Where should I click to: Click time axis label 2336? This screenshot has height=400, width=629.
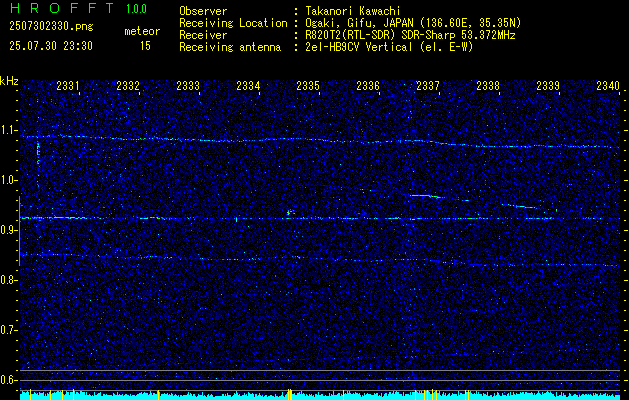(368, 86)
